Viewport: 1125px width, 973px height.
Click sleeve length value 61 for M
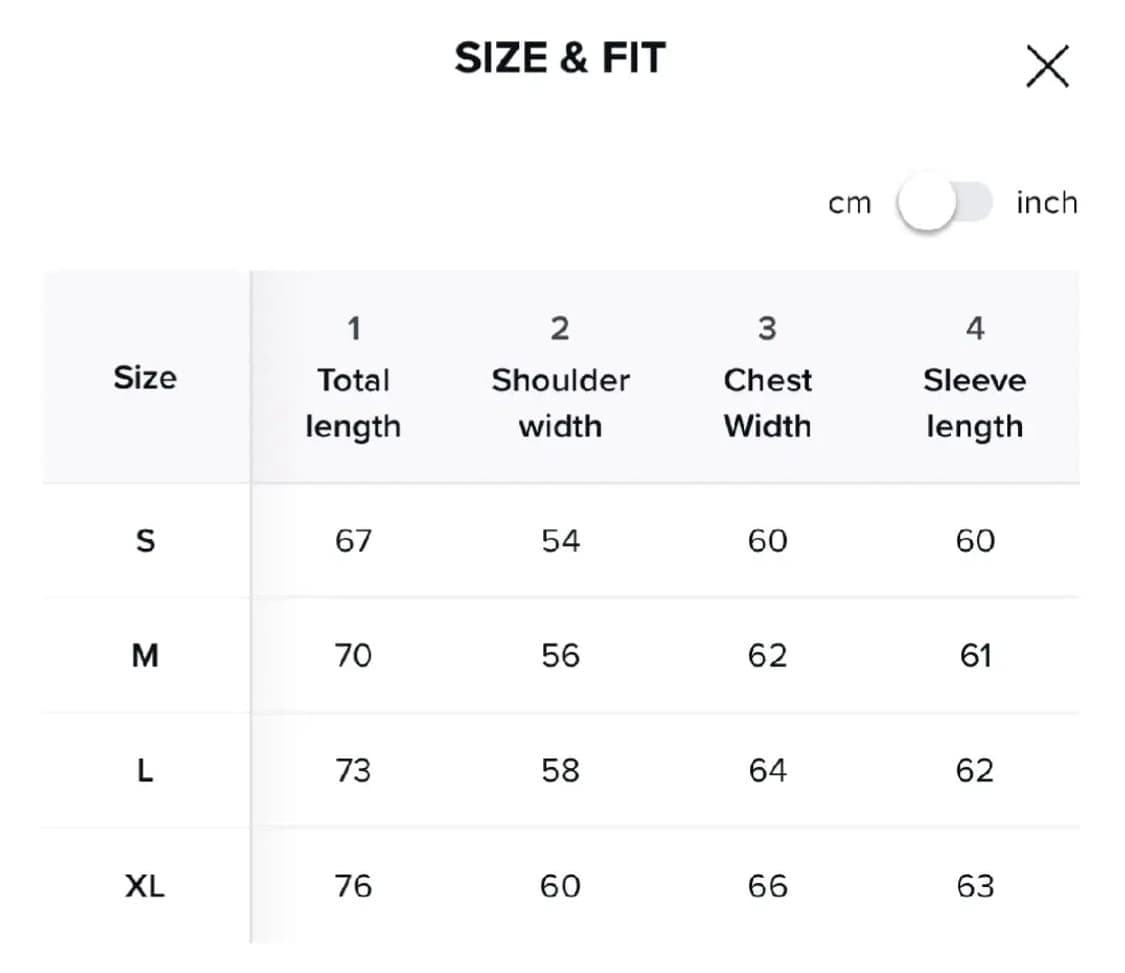[974, 656]
